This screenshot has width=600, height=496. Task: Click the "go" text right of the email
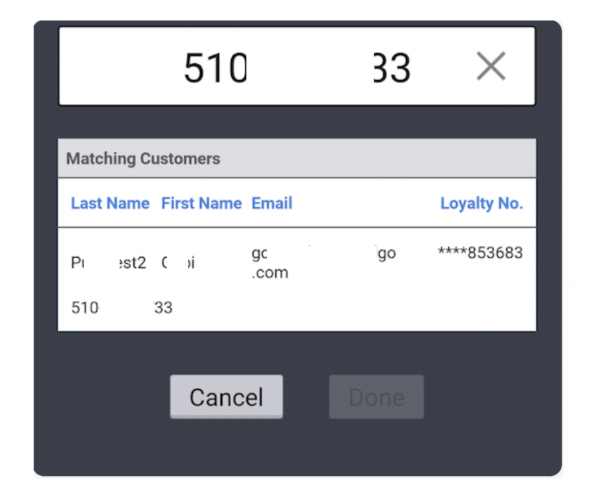386,253
